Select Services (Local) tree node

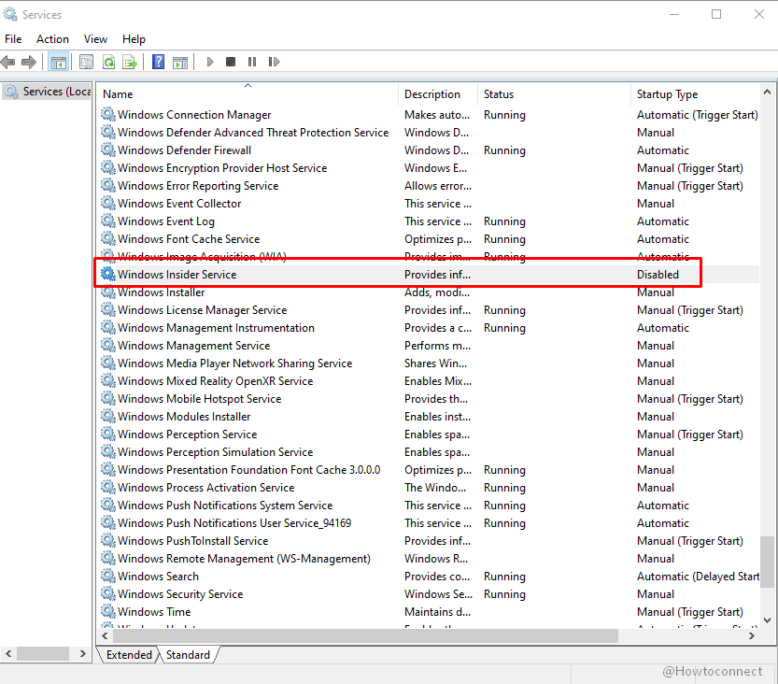coord(48,91)
